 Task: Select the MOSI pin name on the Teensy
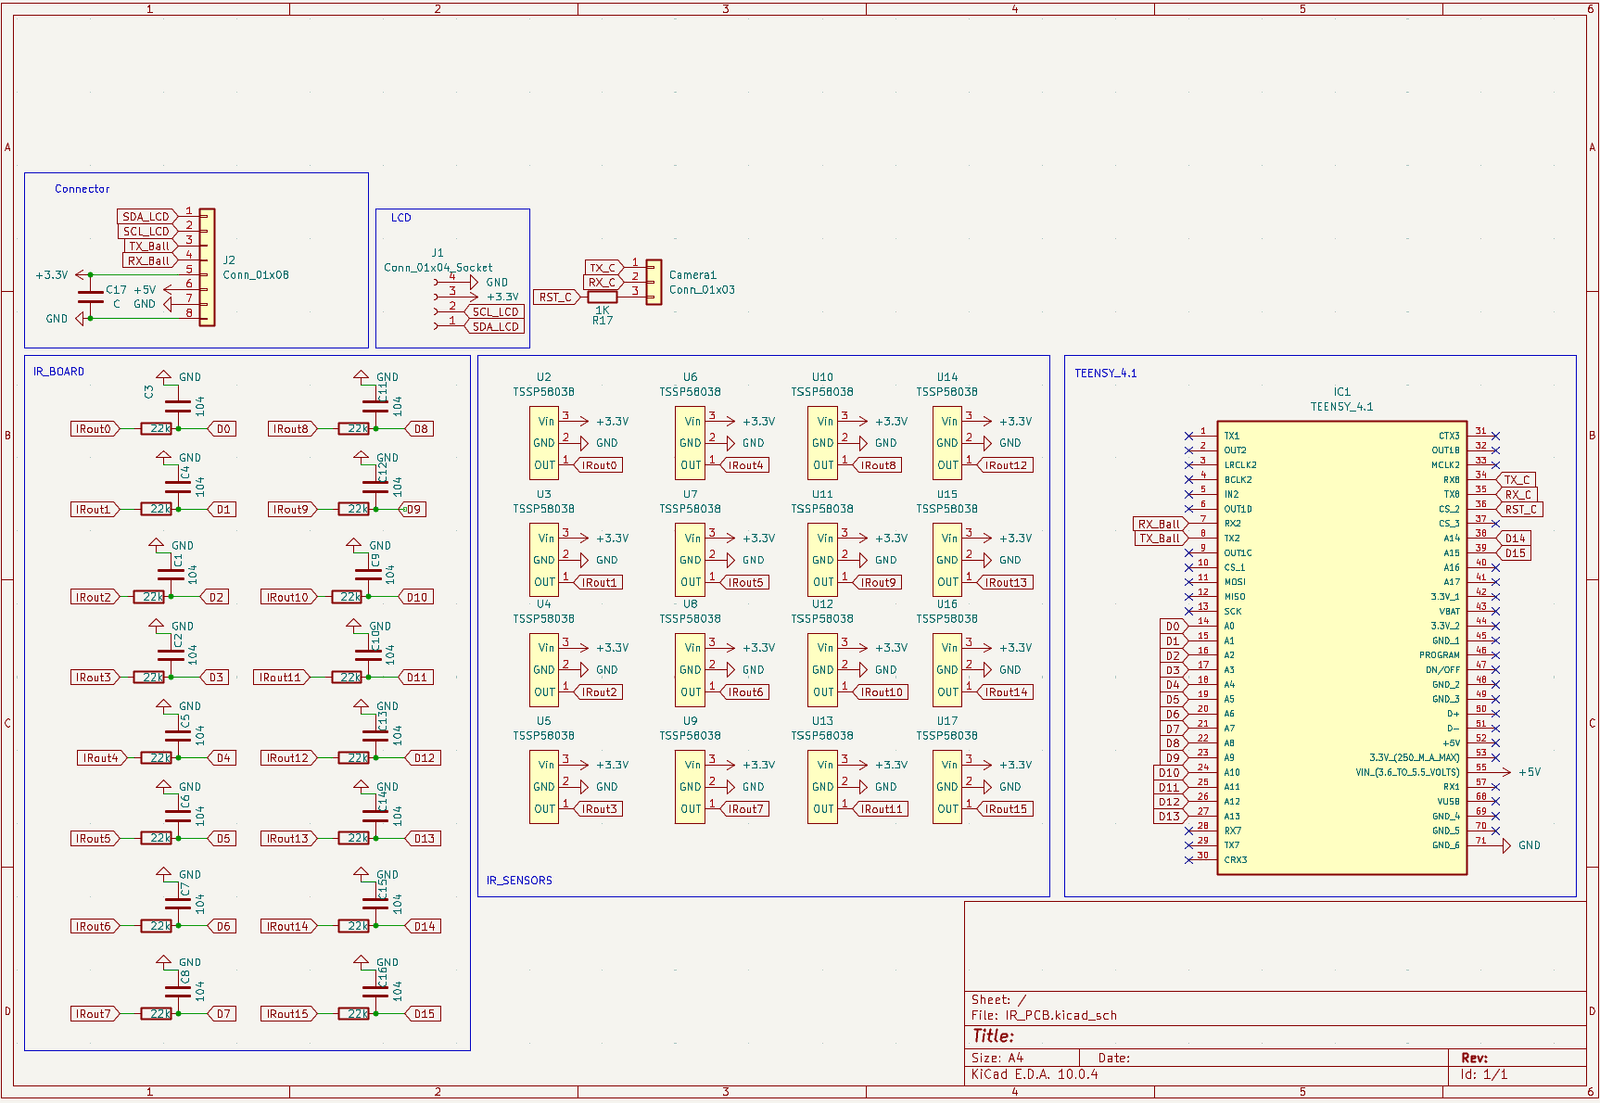point(1235,582)
